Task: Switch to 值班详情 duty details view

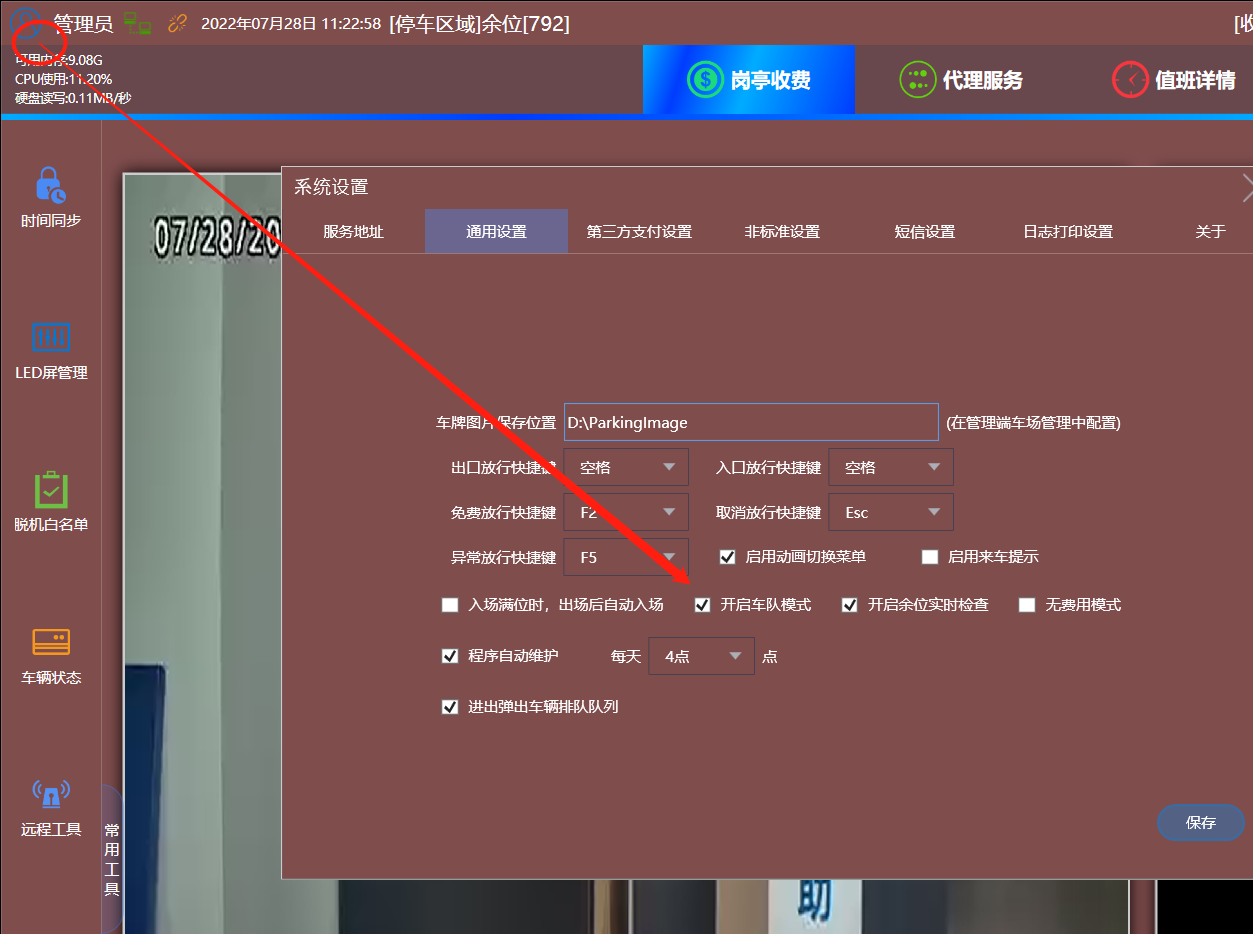Action: pos(1174,80)
